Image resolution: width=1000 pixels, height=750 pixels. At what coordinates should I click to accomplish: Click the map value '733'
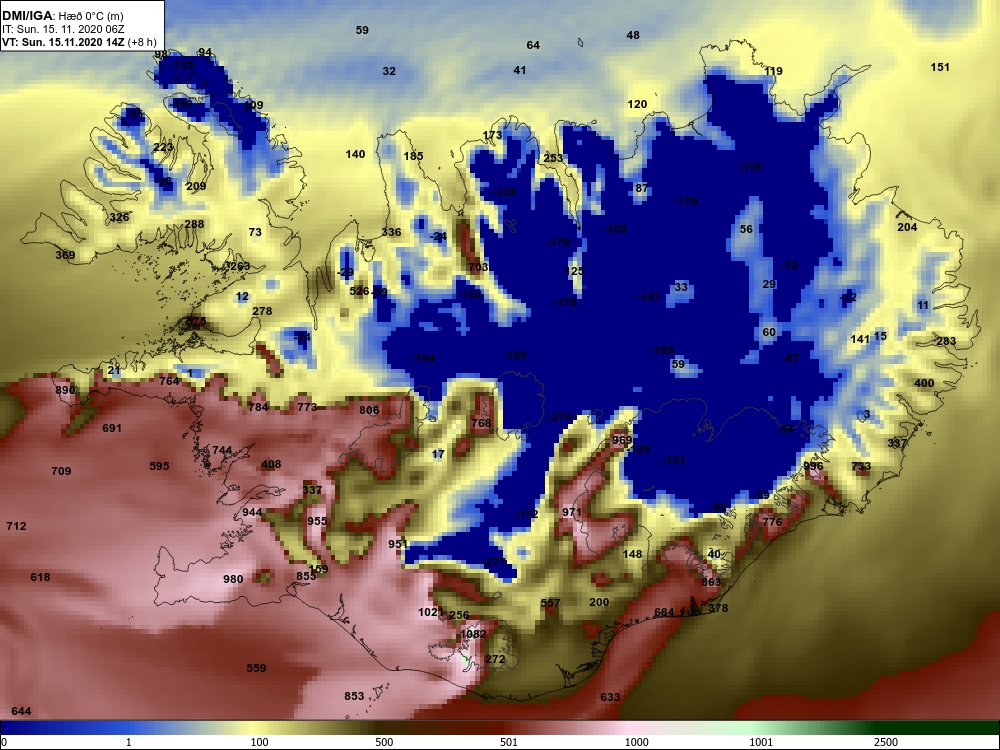[x=861, y=466]
